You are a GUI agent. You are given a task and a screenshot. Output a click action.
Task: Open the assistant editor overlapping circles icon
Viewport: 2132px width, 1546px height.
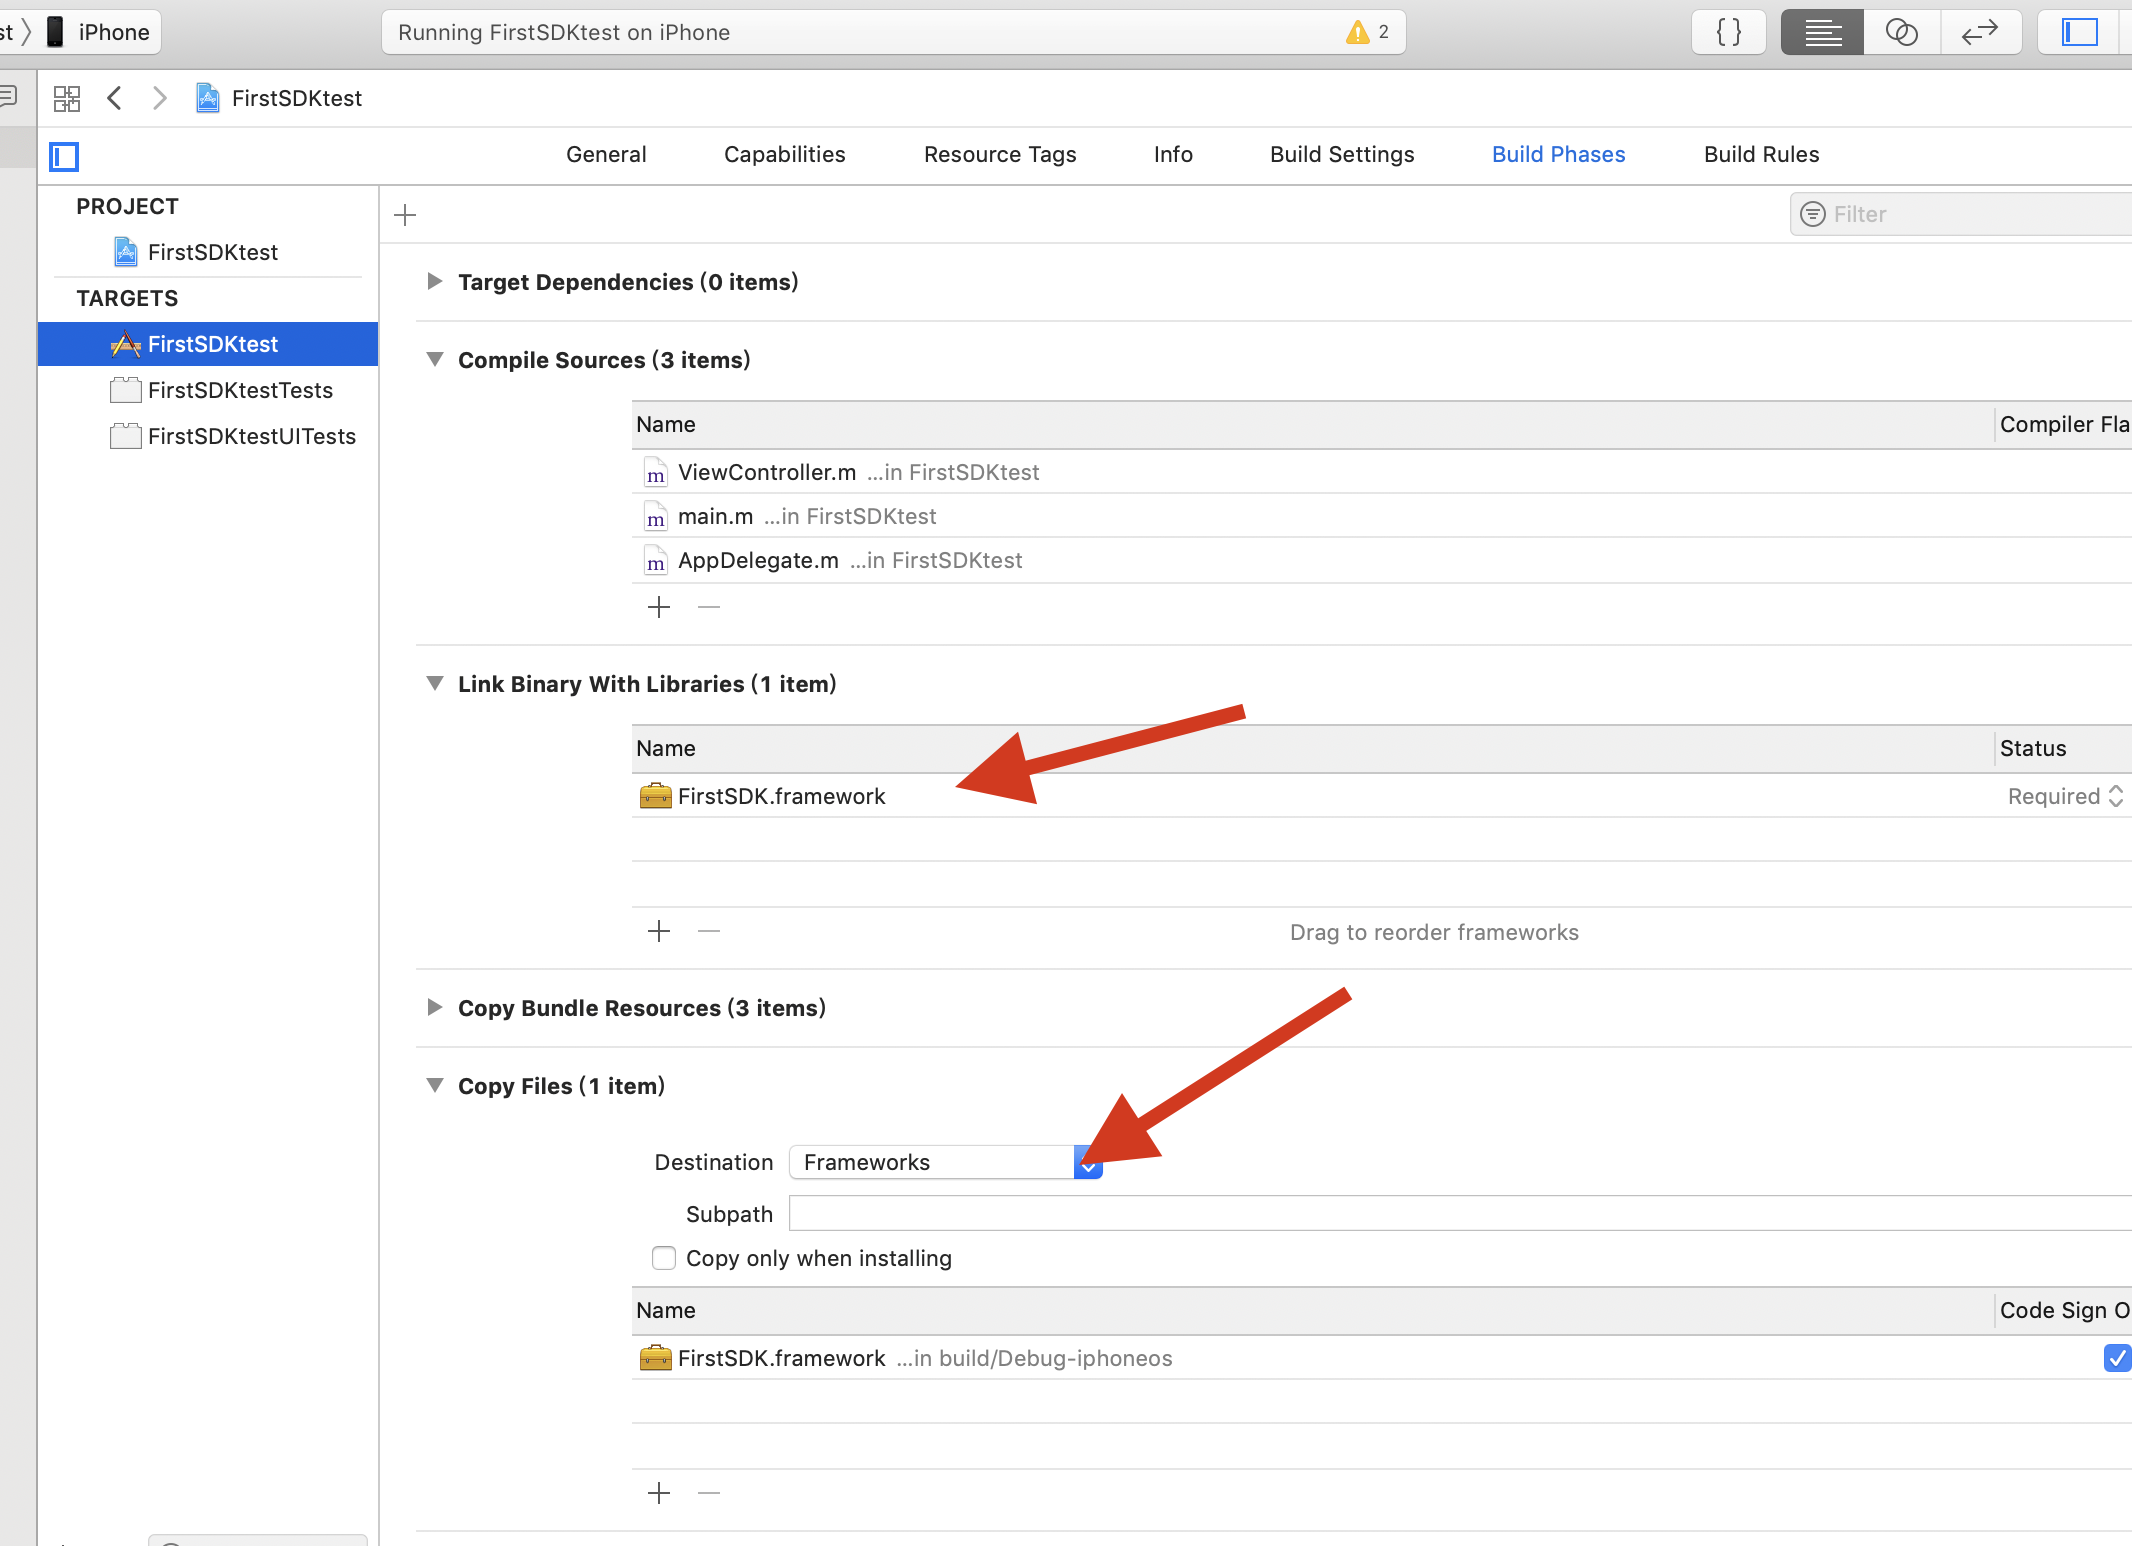point(1901,32)
